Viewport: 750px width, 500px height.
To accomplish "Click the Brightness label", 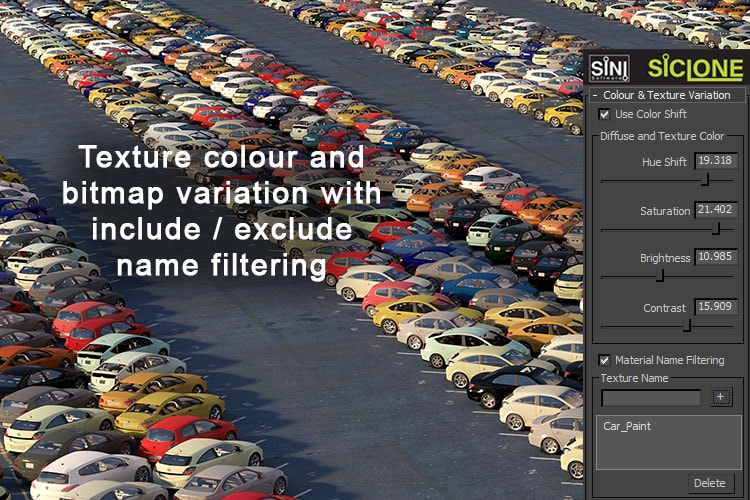I will (x=665, y=258).
